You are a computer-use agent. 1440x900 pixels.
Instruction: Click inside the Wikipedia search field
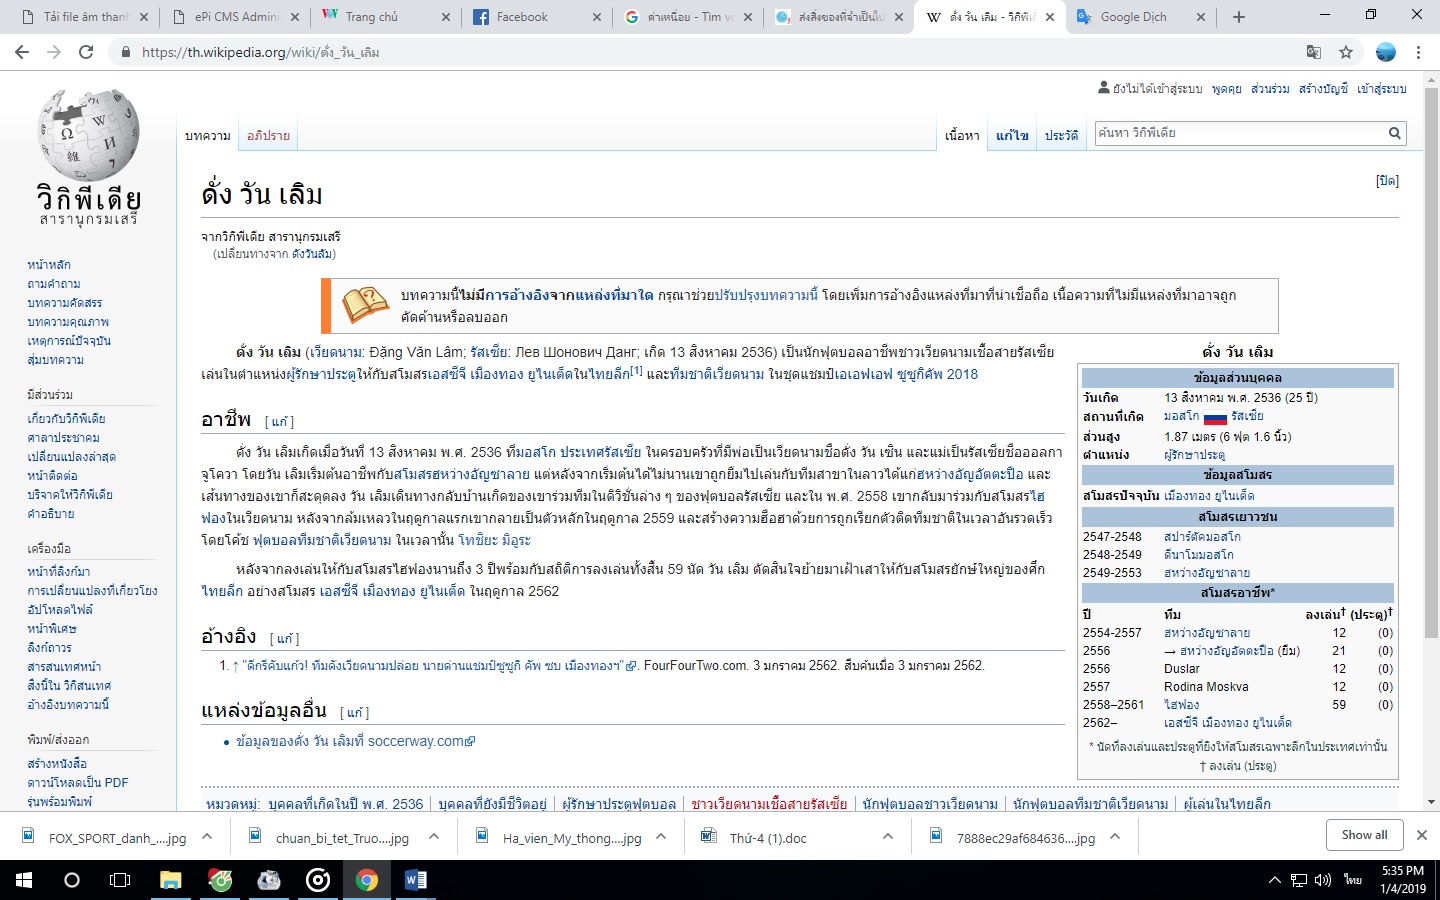pyautogui.click(x=1240, y=133)
